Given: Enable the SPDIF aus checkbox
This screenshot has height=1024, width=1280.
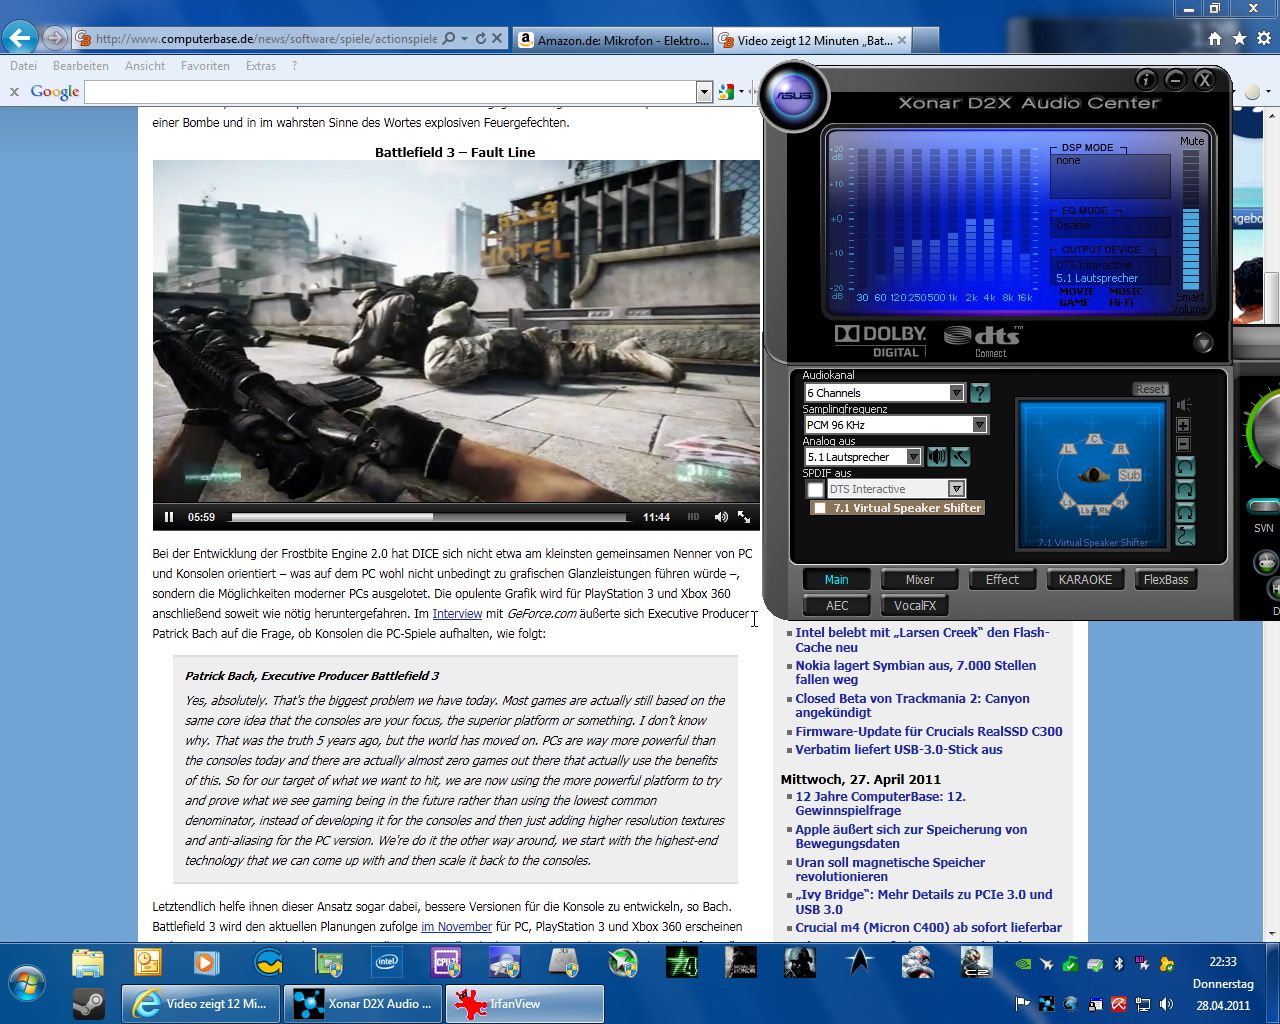Looking at the screenshot, I should click(x=815, y=489).
